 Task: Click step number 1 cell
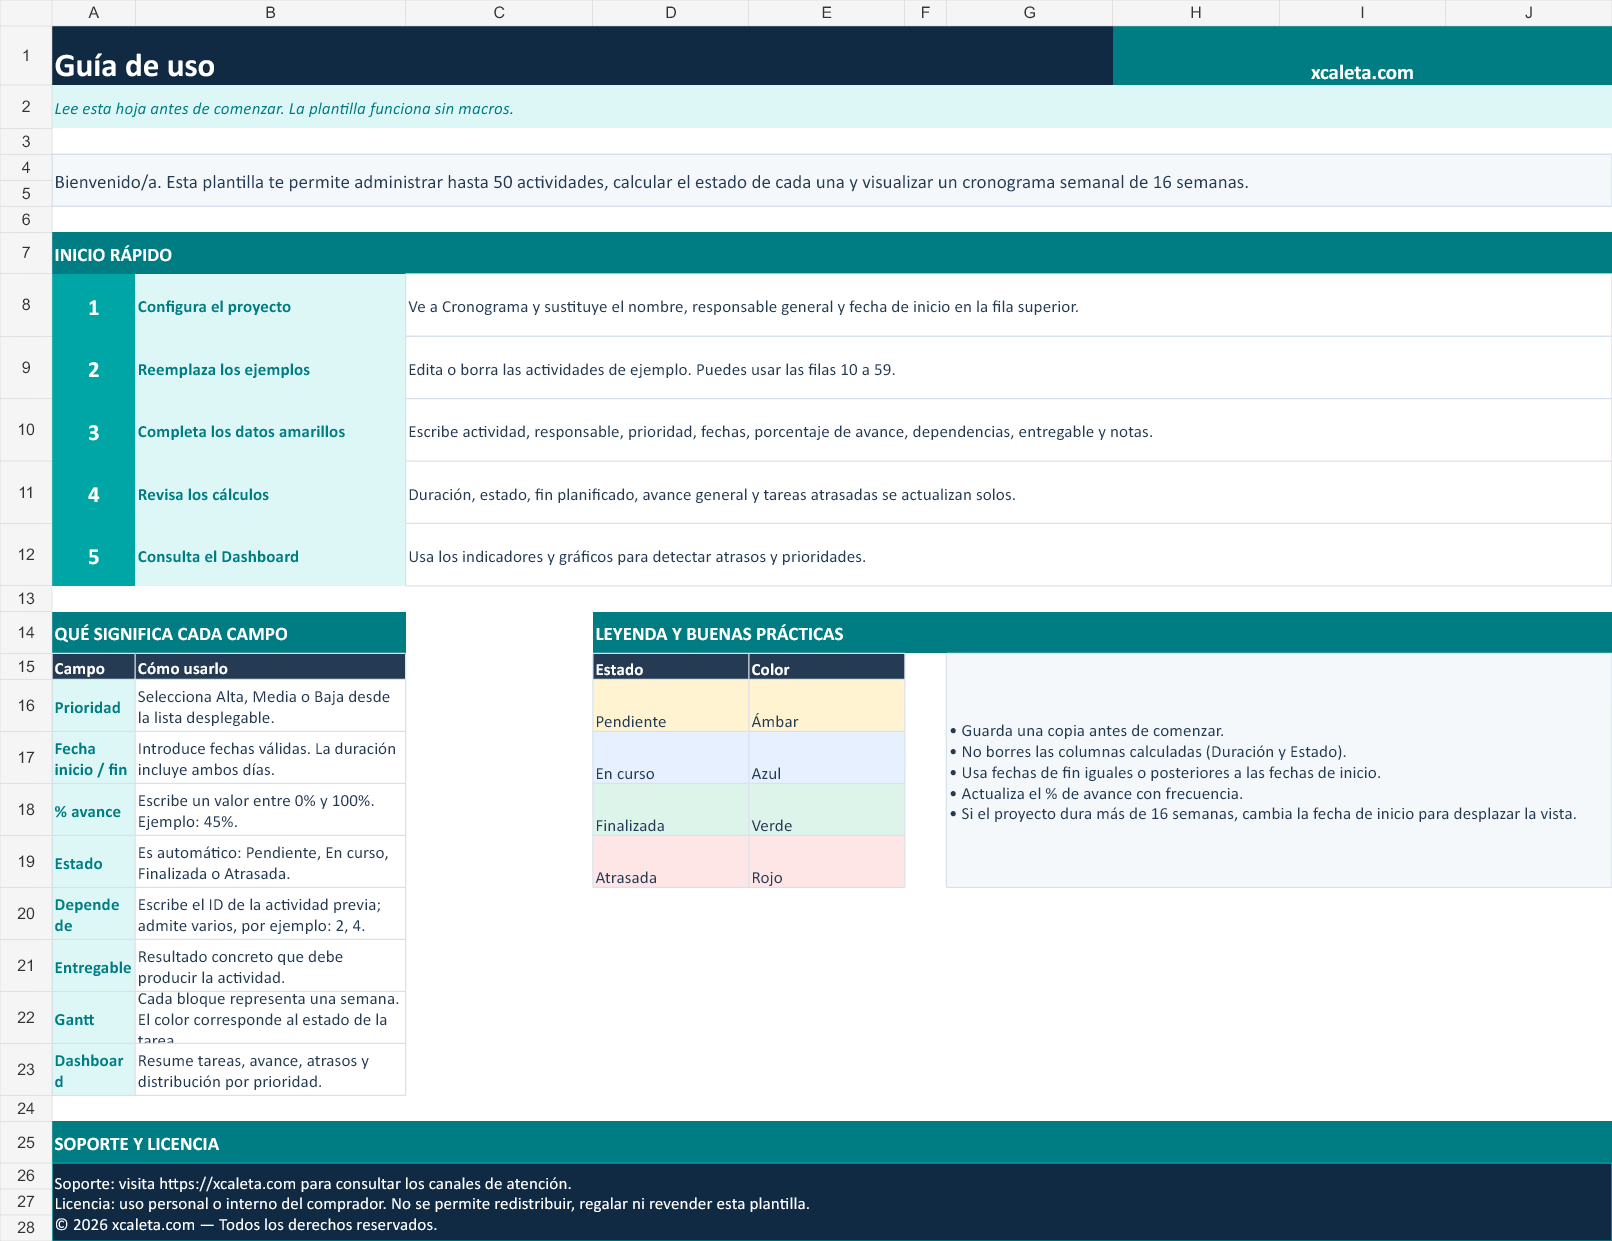point(93,305)
